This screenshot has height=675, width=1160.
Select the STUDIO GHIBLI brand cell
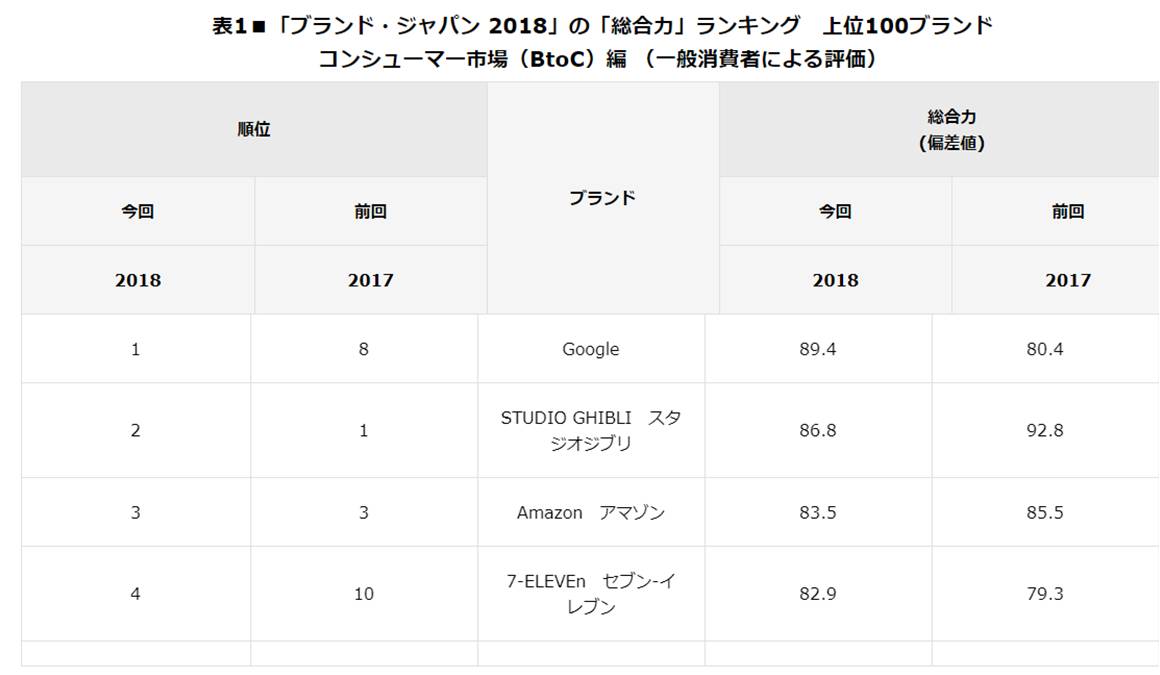pyautogui.click(x=590, y=430)
